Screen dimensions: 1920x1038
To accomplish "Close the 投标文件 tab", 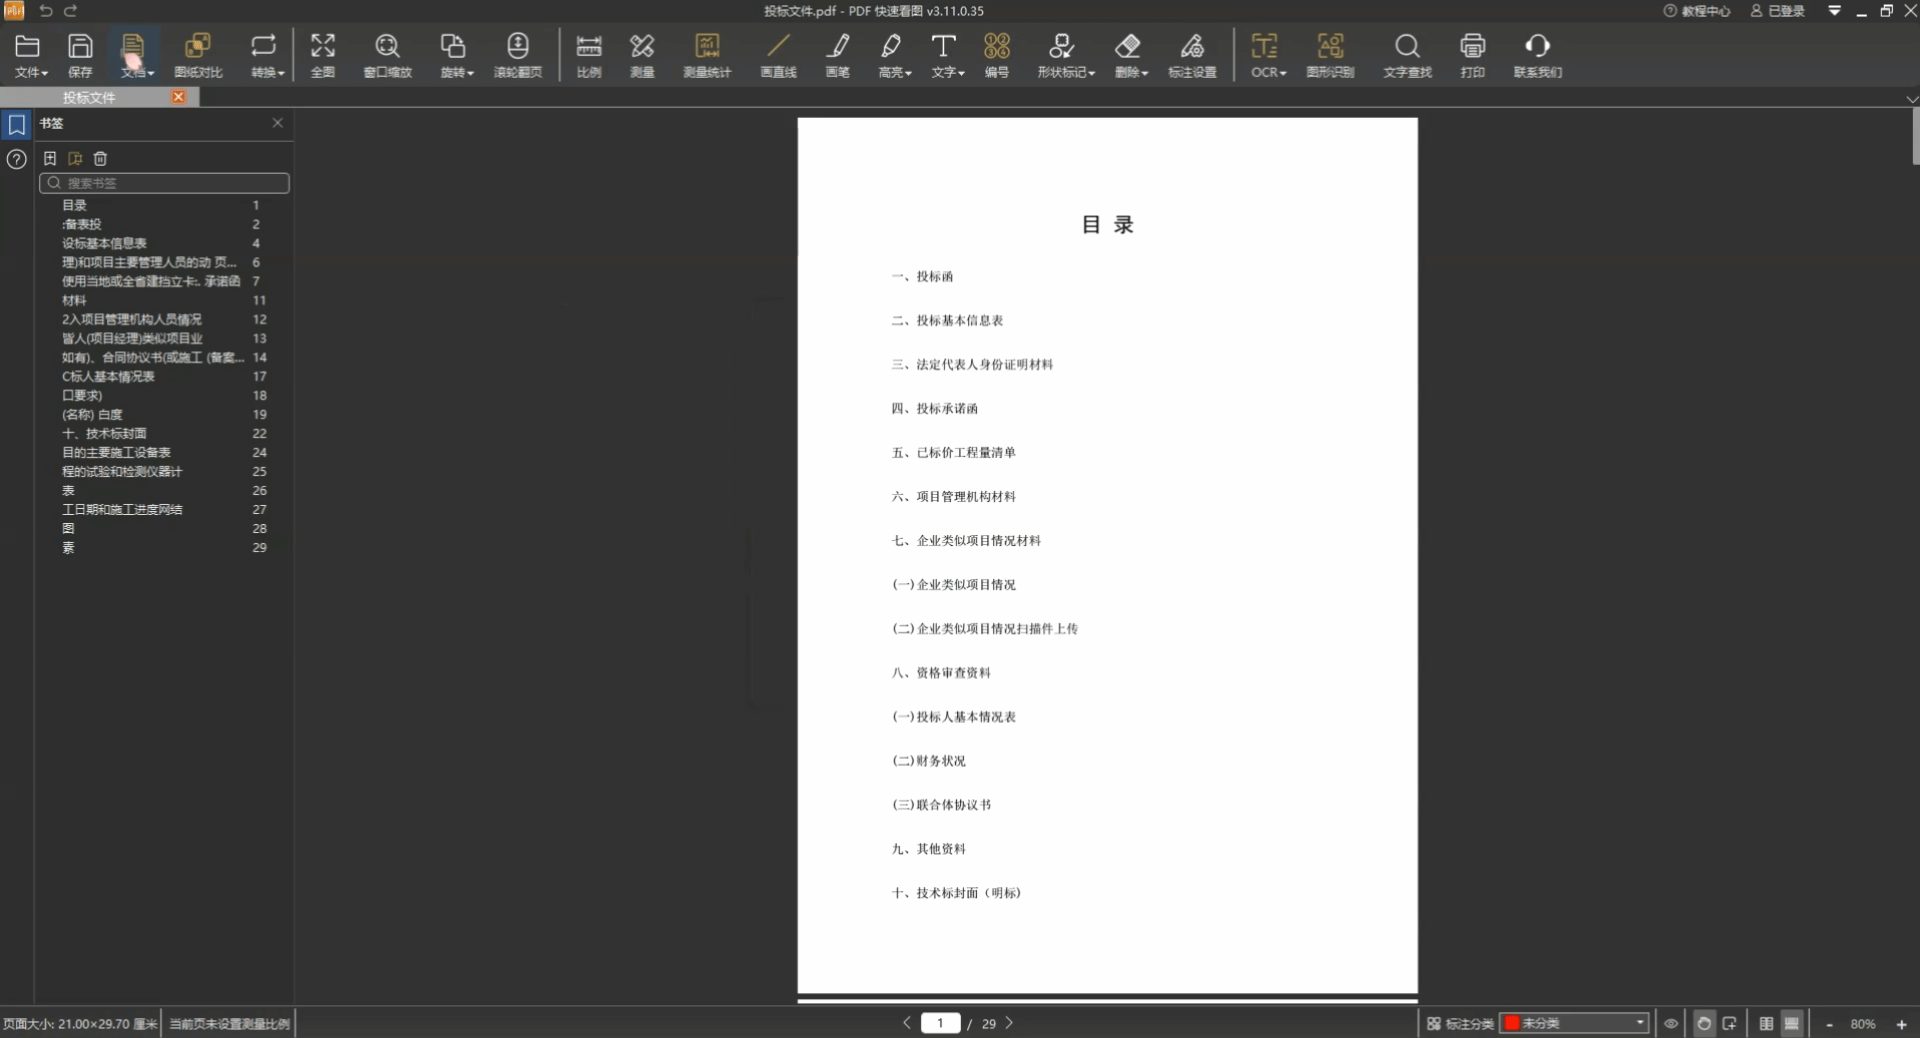I will [x=178, y=97].
